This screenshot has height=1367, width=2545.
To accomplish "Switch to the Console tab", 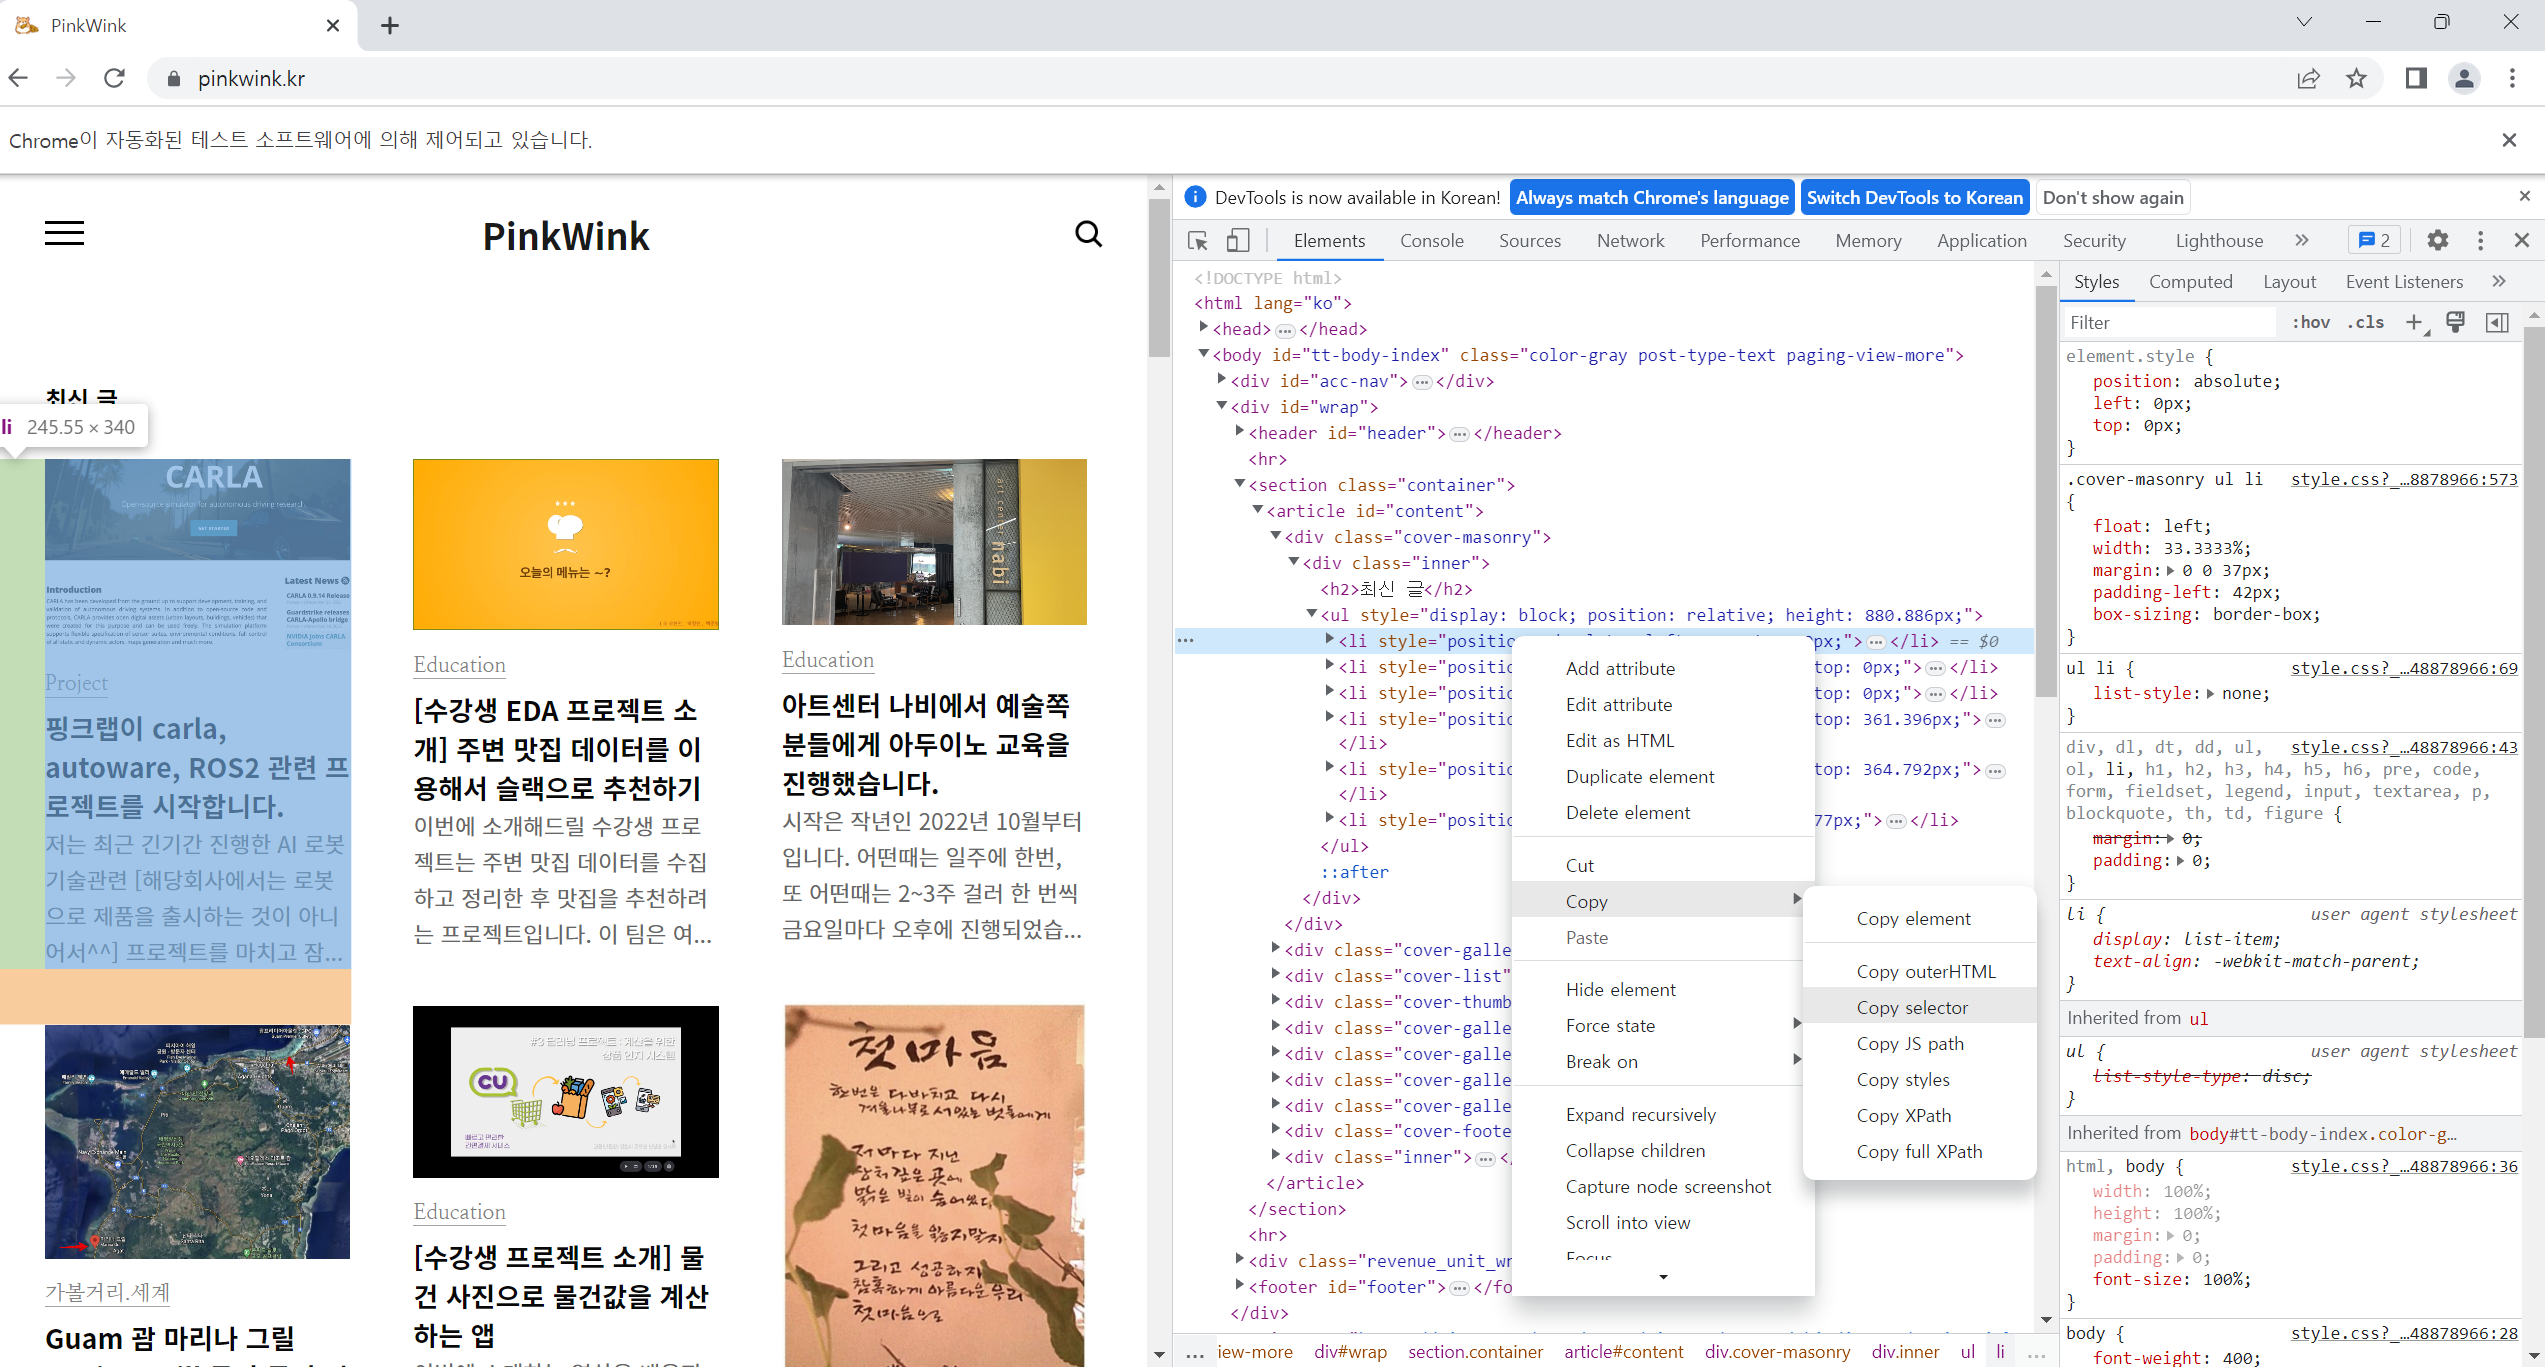I will coord(1431,241).
